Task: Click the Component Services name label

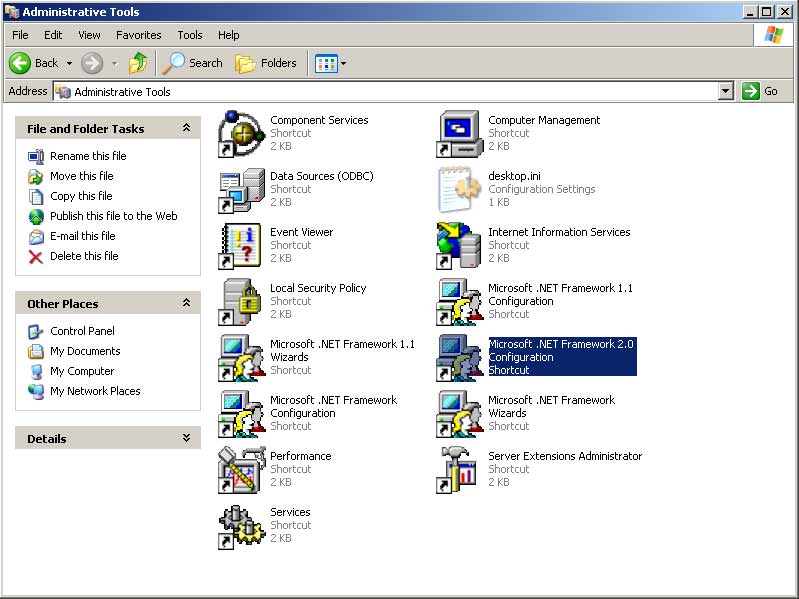Action: 319,120
